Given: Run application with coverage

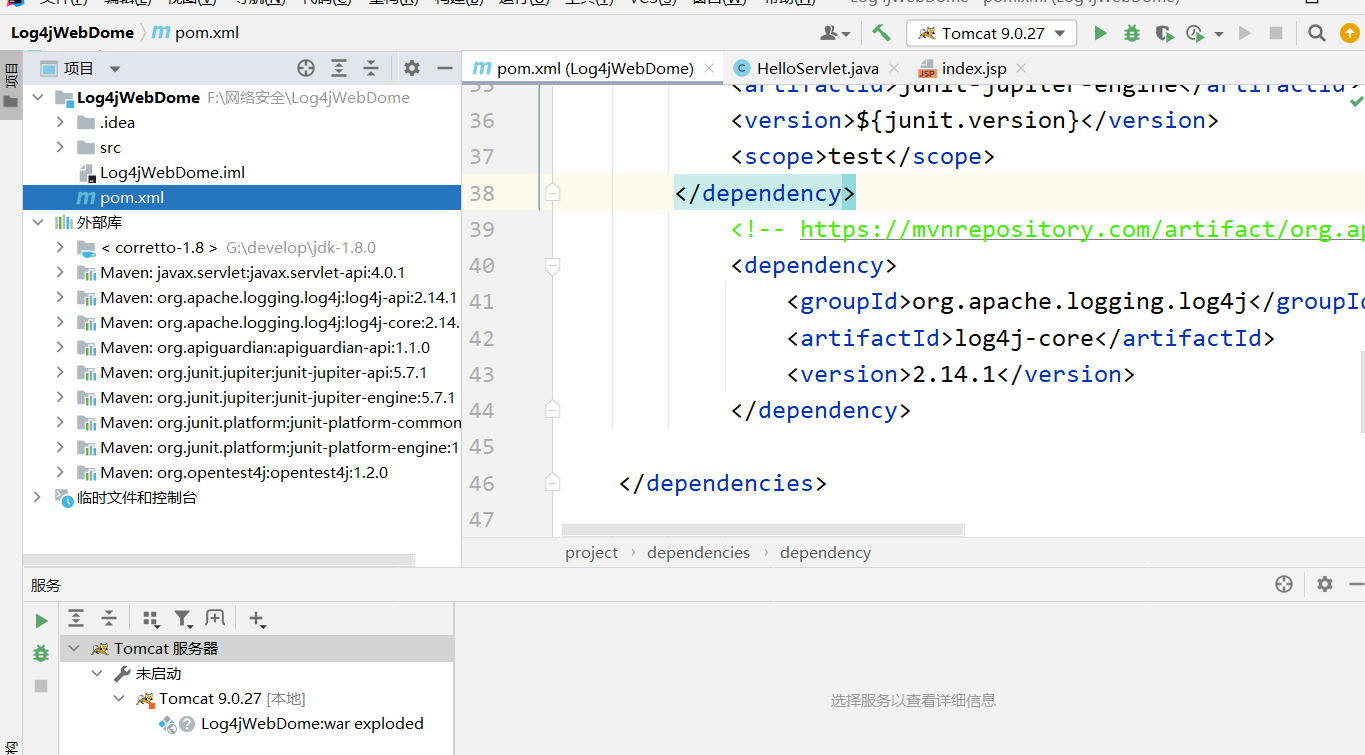Looking at the screenshot, I should pyautogui.click(x=1163, y=32).
